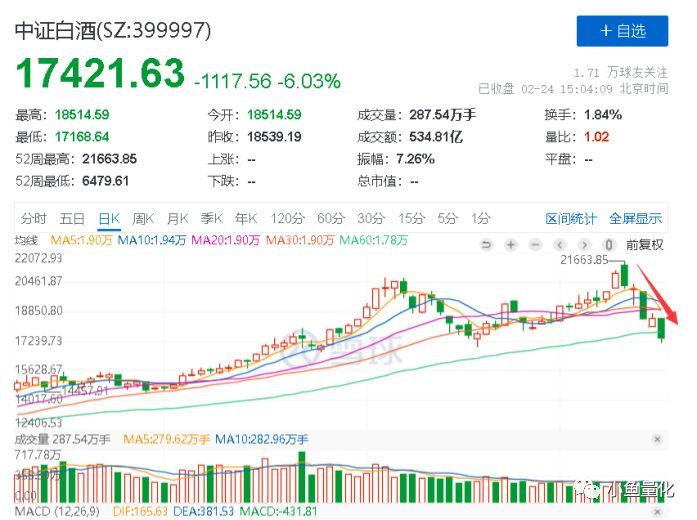
Task: Open 区间统计 range statistics link
Action: [x=571, y=219]
